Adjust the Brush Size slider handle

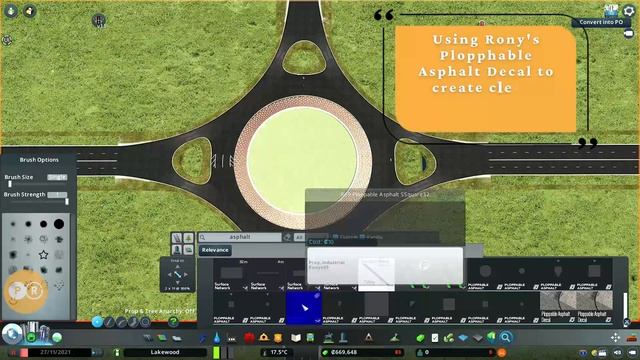tap(10, 184)
